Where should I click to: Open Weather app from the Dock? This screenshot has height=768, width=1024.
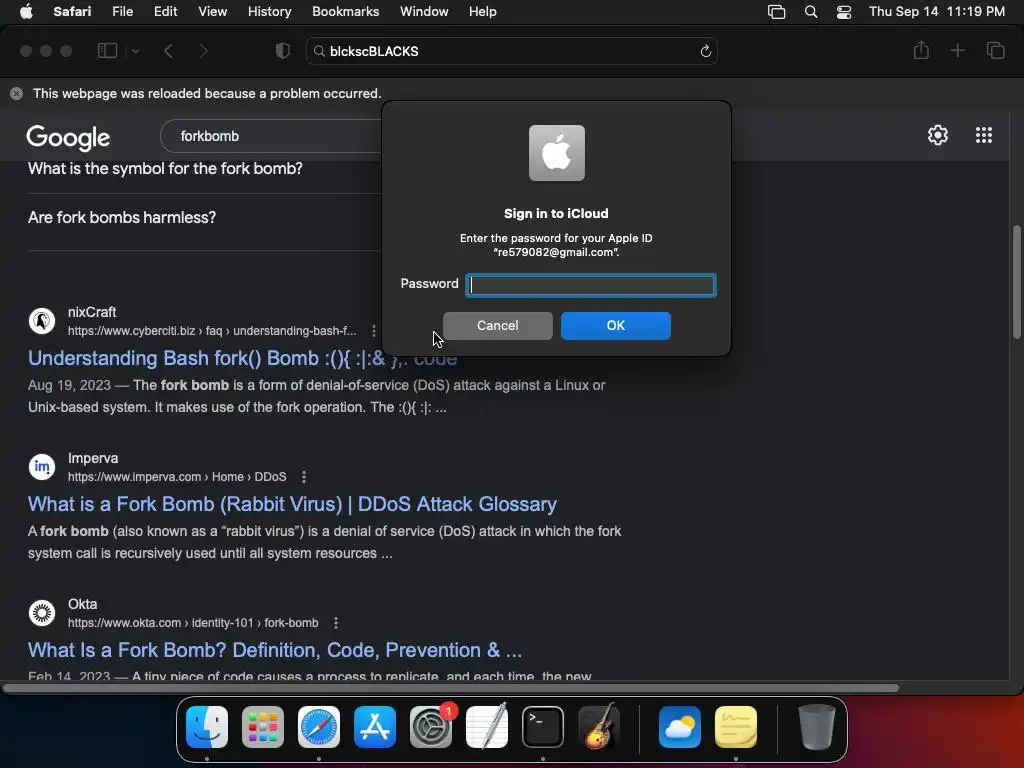tap(680, 727)
